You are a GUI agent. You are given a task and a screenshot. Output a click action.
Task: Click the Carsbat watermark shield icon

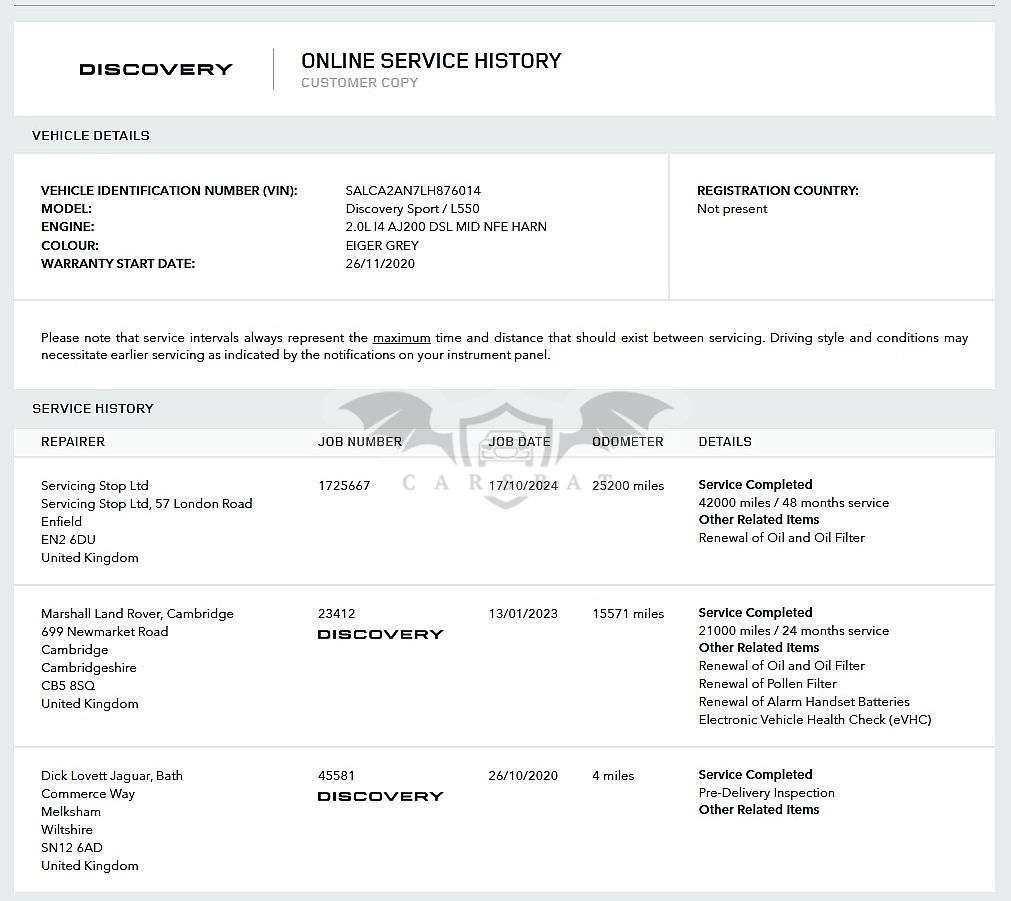click(x=507, y=455)
